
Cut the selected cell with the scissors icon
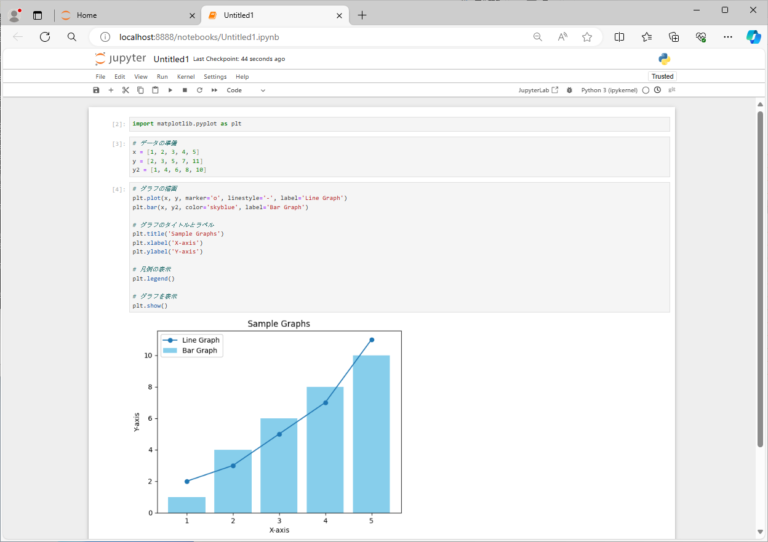125,90
